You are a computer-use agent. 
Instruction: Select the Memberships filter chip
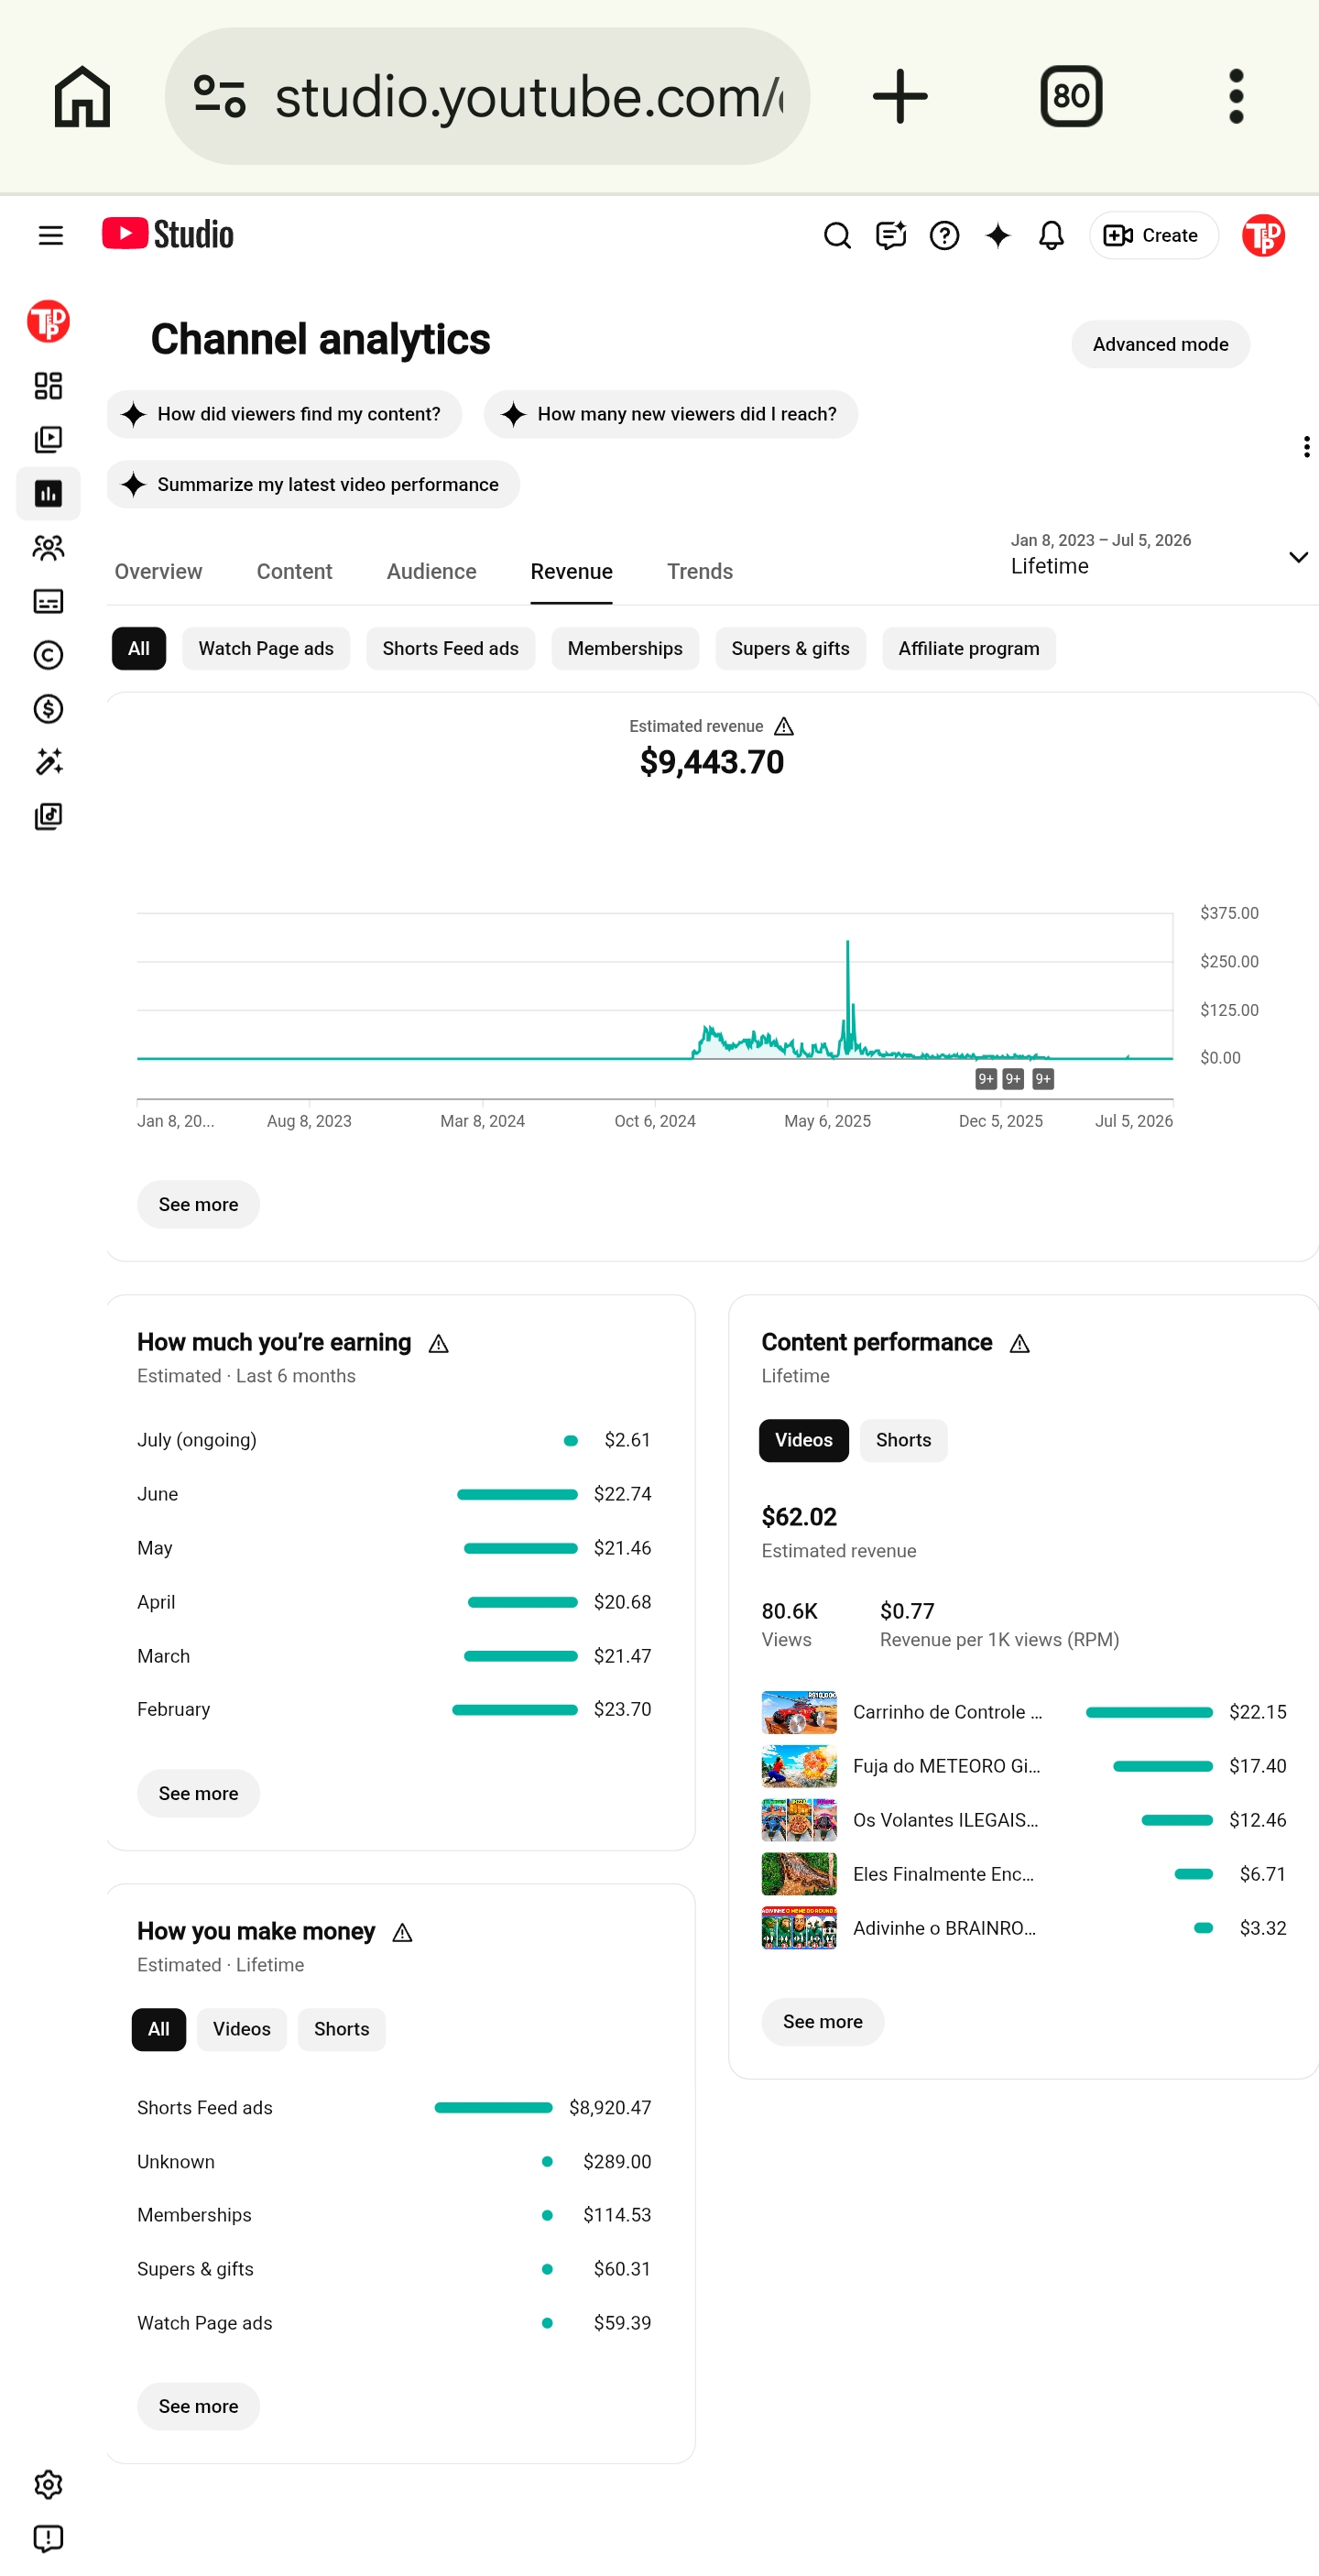click(x=625, y=648)
